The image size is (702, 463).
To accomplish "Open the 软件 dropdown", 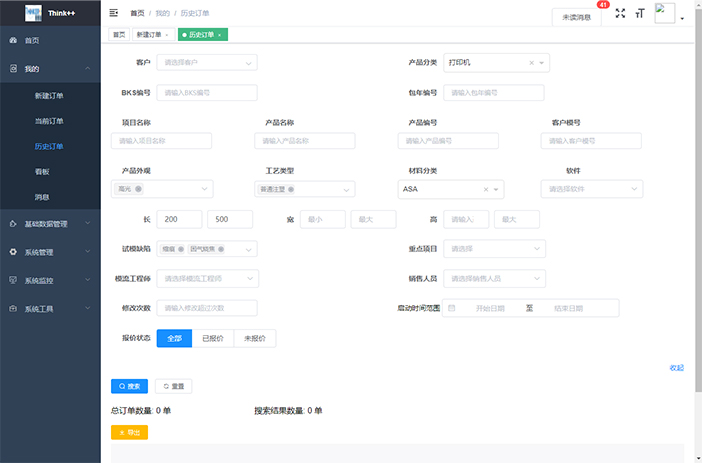I will [x=592, y=189].
